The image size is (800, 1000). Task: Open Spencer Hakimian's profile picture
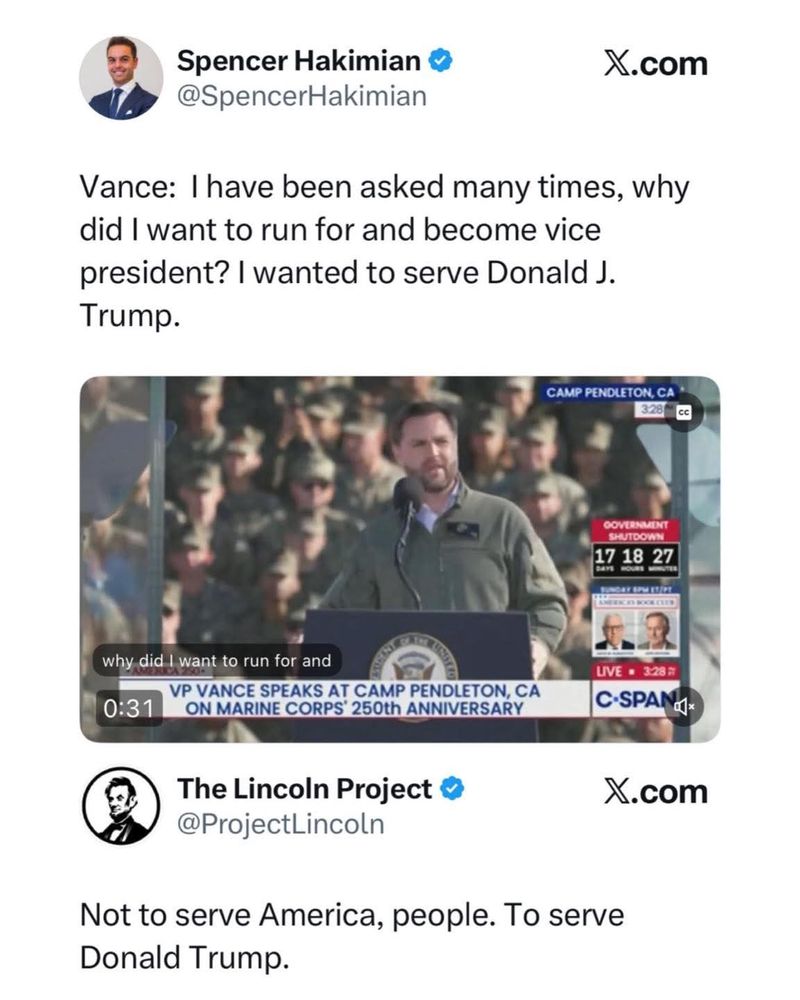coord(121,78)
